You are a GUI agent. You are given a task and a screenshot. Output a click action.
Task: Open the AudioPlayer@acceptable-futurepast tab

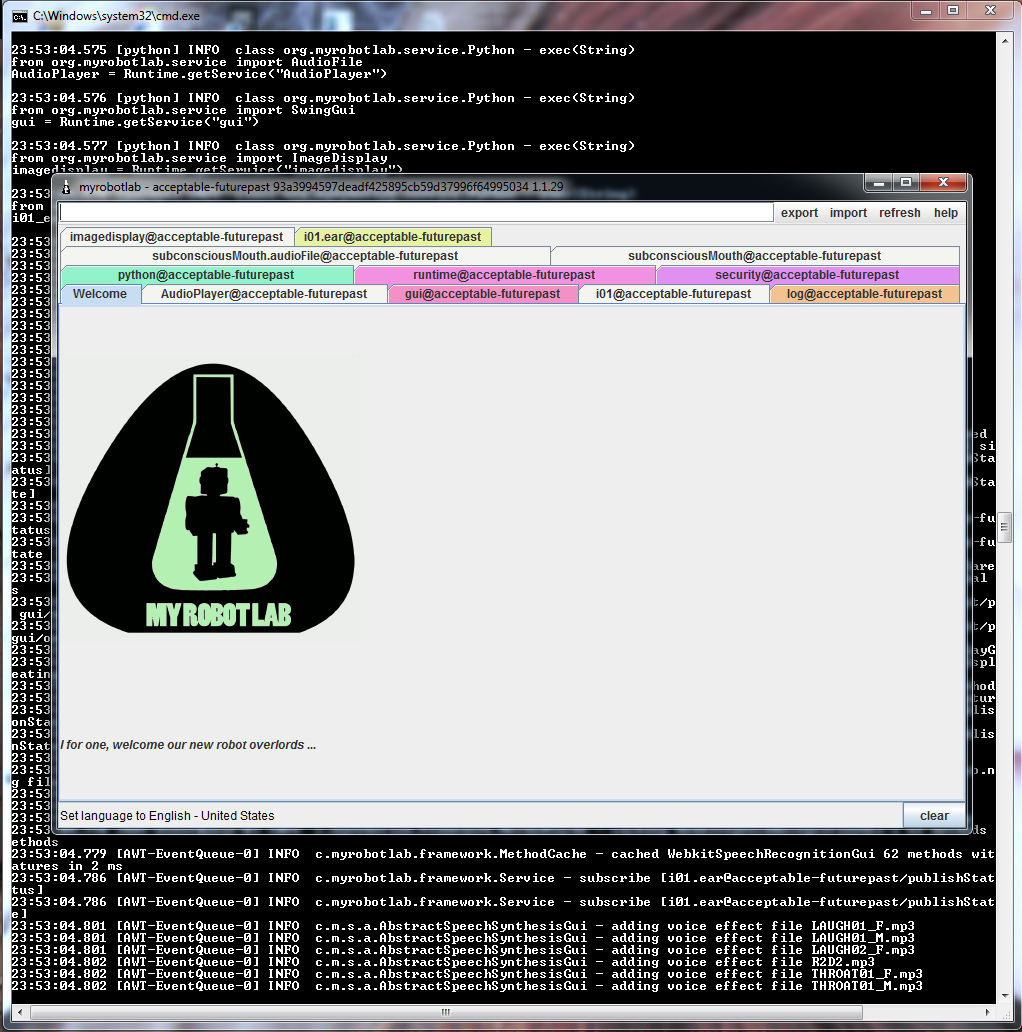coord(264,294)
